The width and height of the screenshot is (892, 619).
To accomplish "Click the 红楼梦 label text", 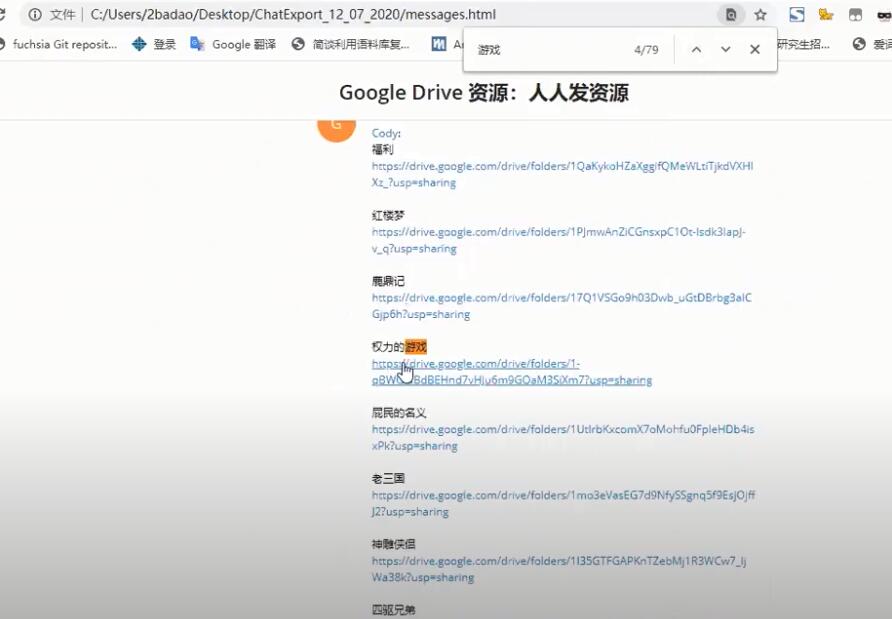I will (x=388, y=216).
